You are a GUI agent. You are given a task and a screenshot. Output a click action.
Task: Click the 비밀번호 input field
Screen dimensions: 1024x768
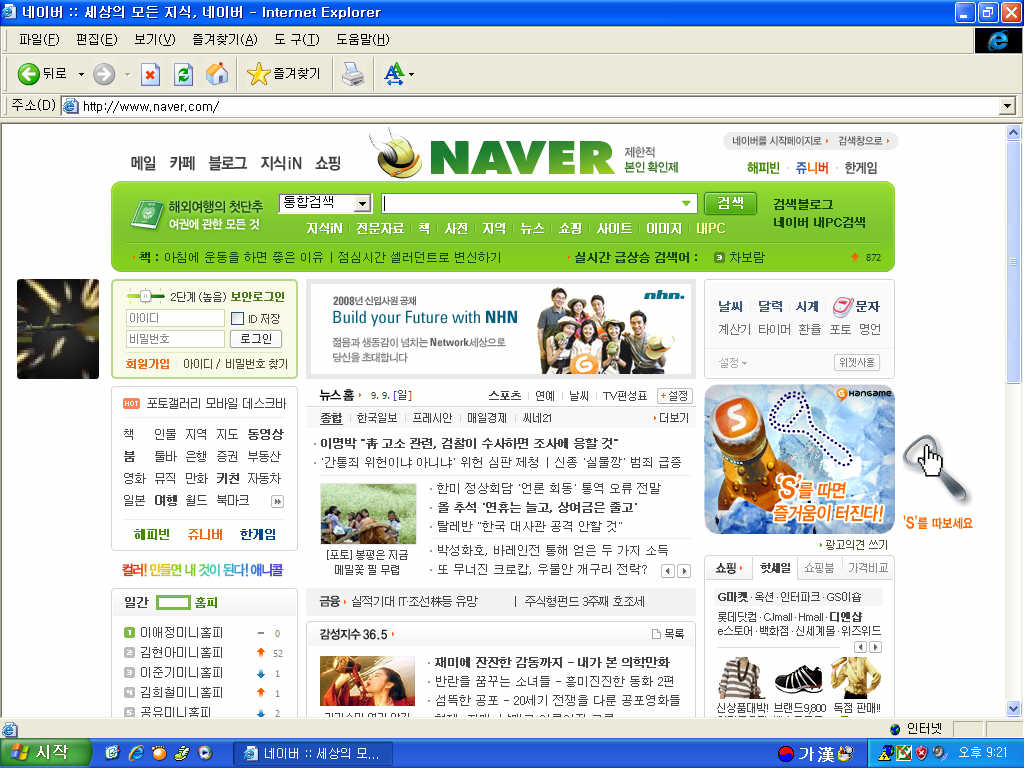point(175,339)
